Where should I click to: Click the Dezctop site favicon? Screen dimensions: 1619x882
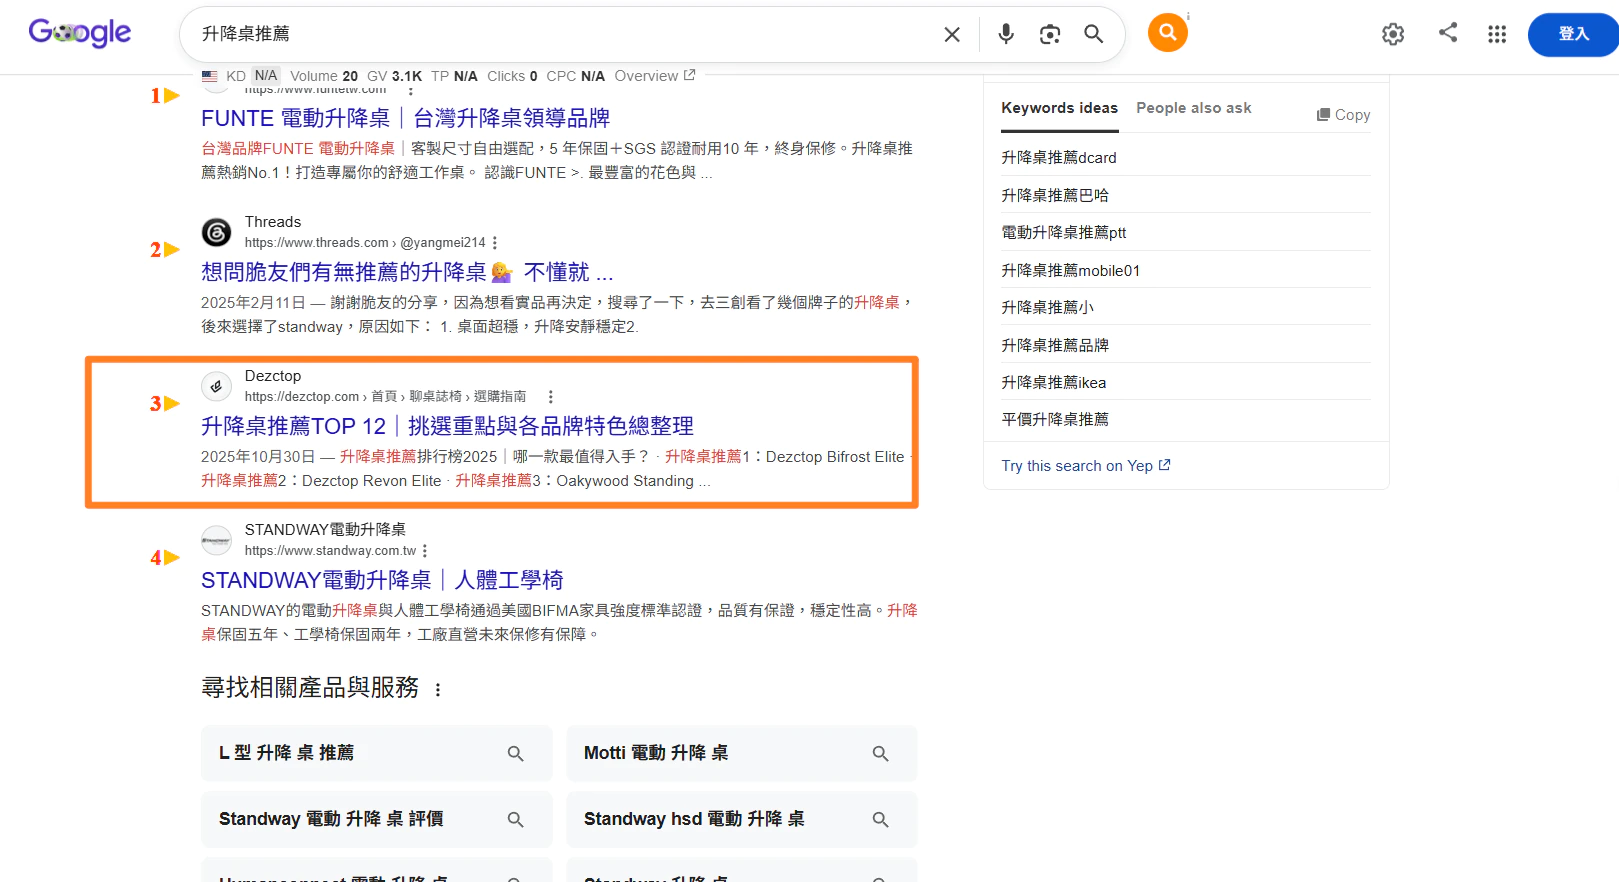217,386
